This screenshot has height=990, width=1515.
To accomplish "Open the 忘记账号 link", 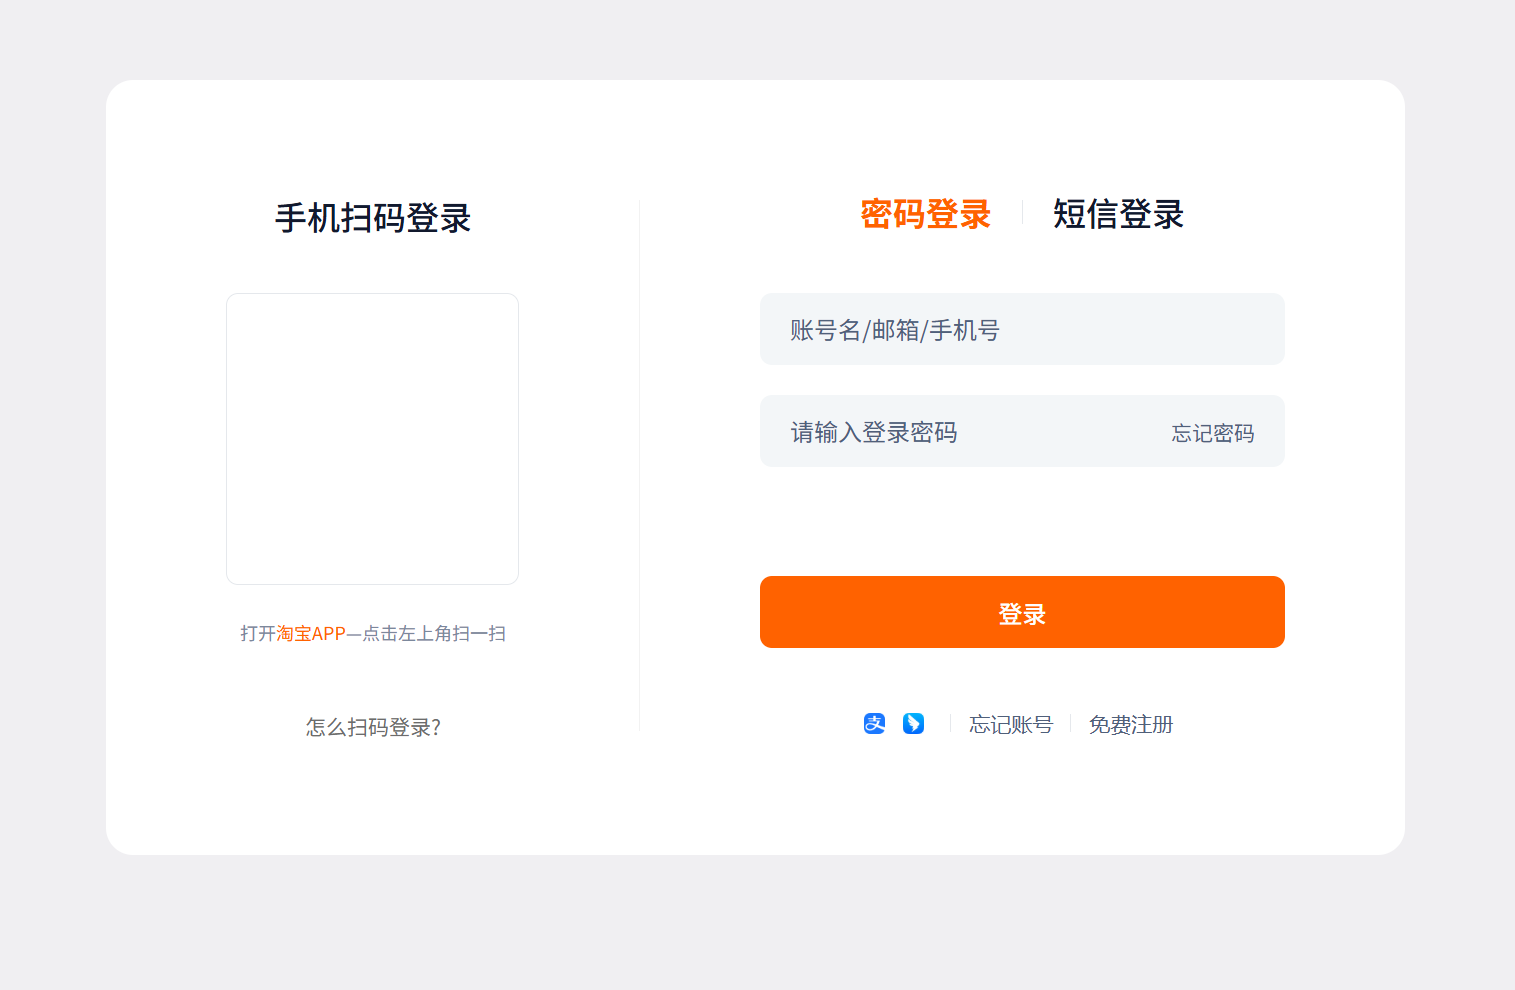I will pyautogui.click(x=1011, y=724).
